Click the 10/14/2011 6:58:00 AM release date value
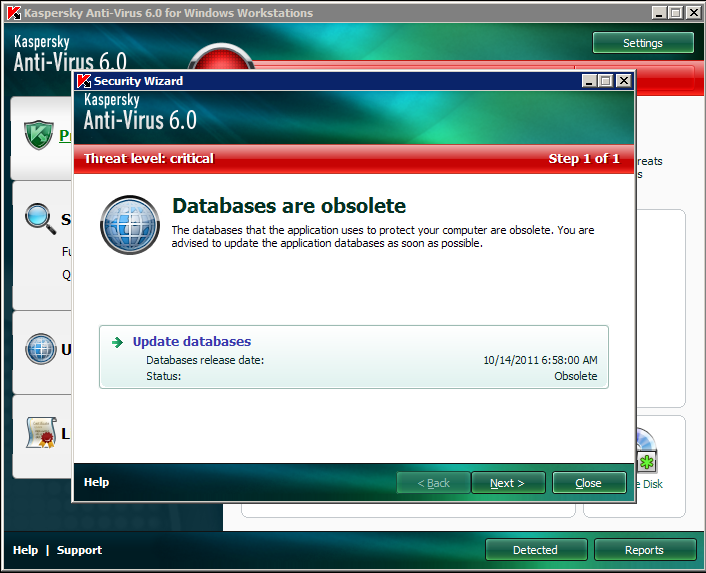This screenshot has width=706, height=573. (x=540, y=360)
